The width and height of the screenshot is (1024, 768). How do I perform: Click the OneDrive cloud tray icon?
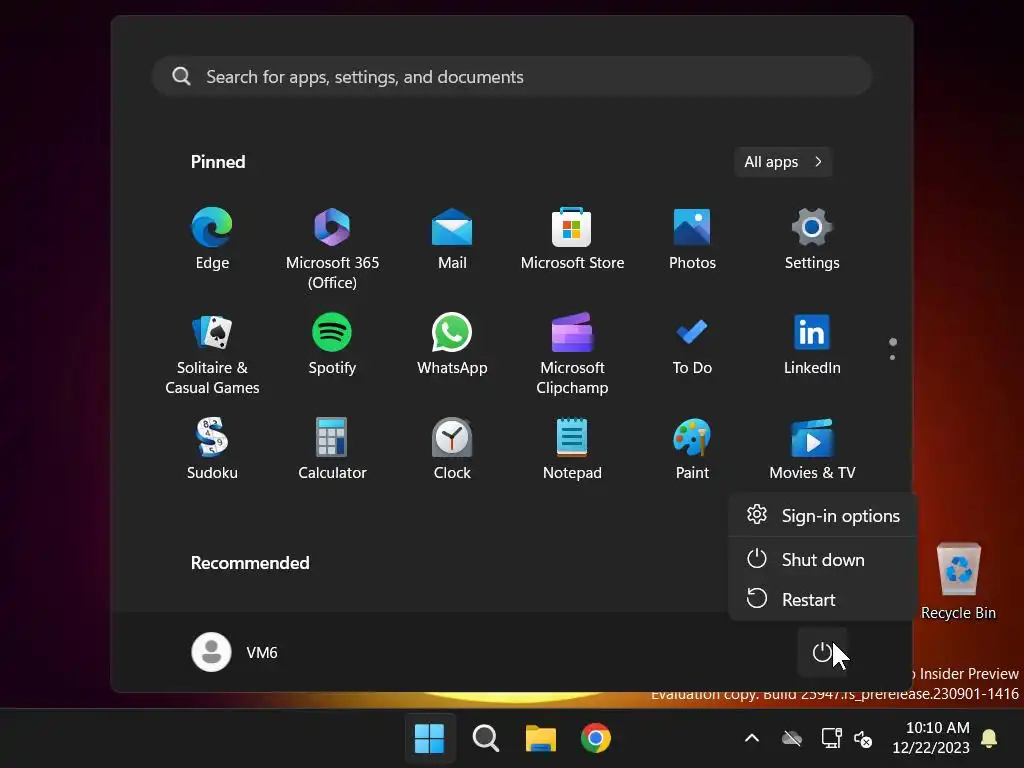792,739
